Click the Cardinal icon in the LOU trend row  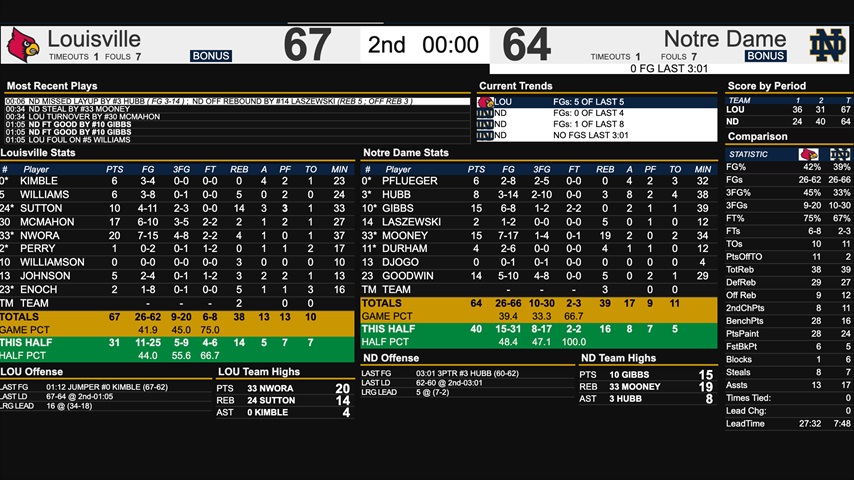(486, 102)
